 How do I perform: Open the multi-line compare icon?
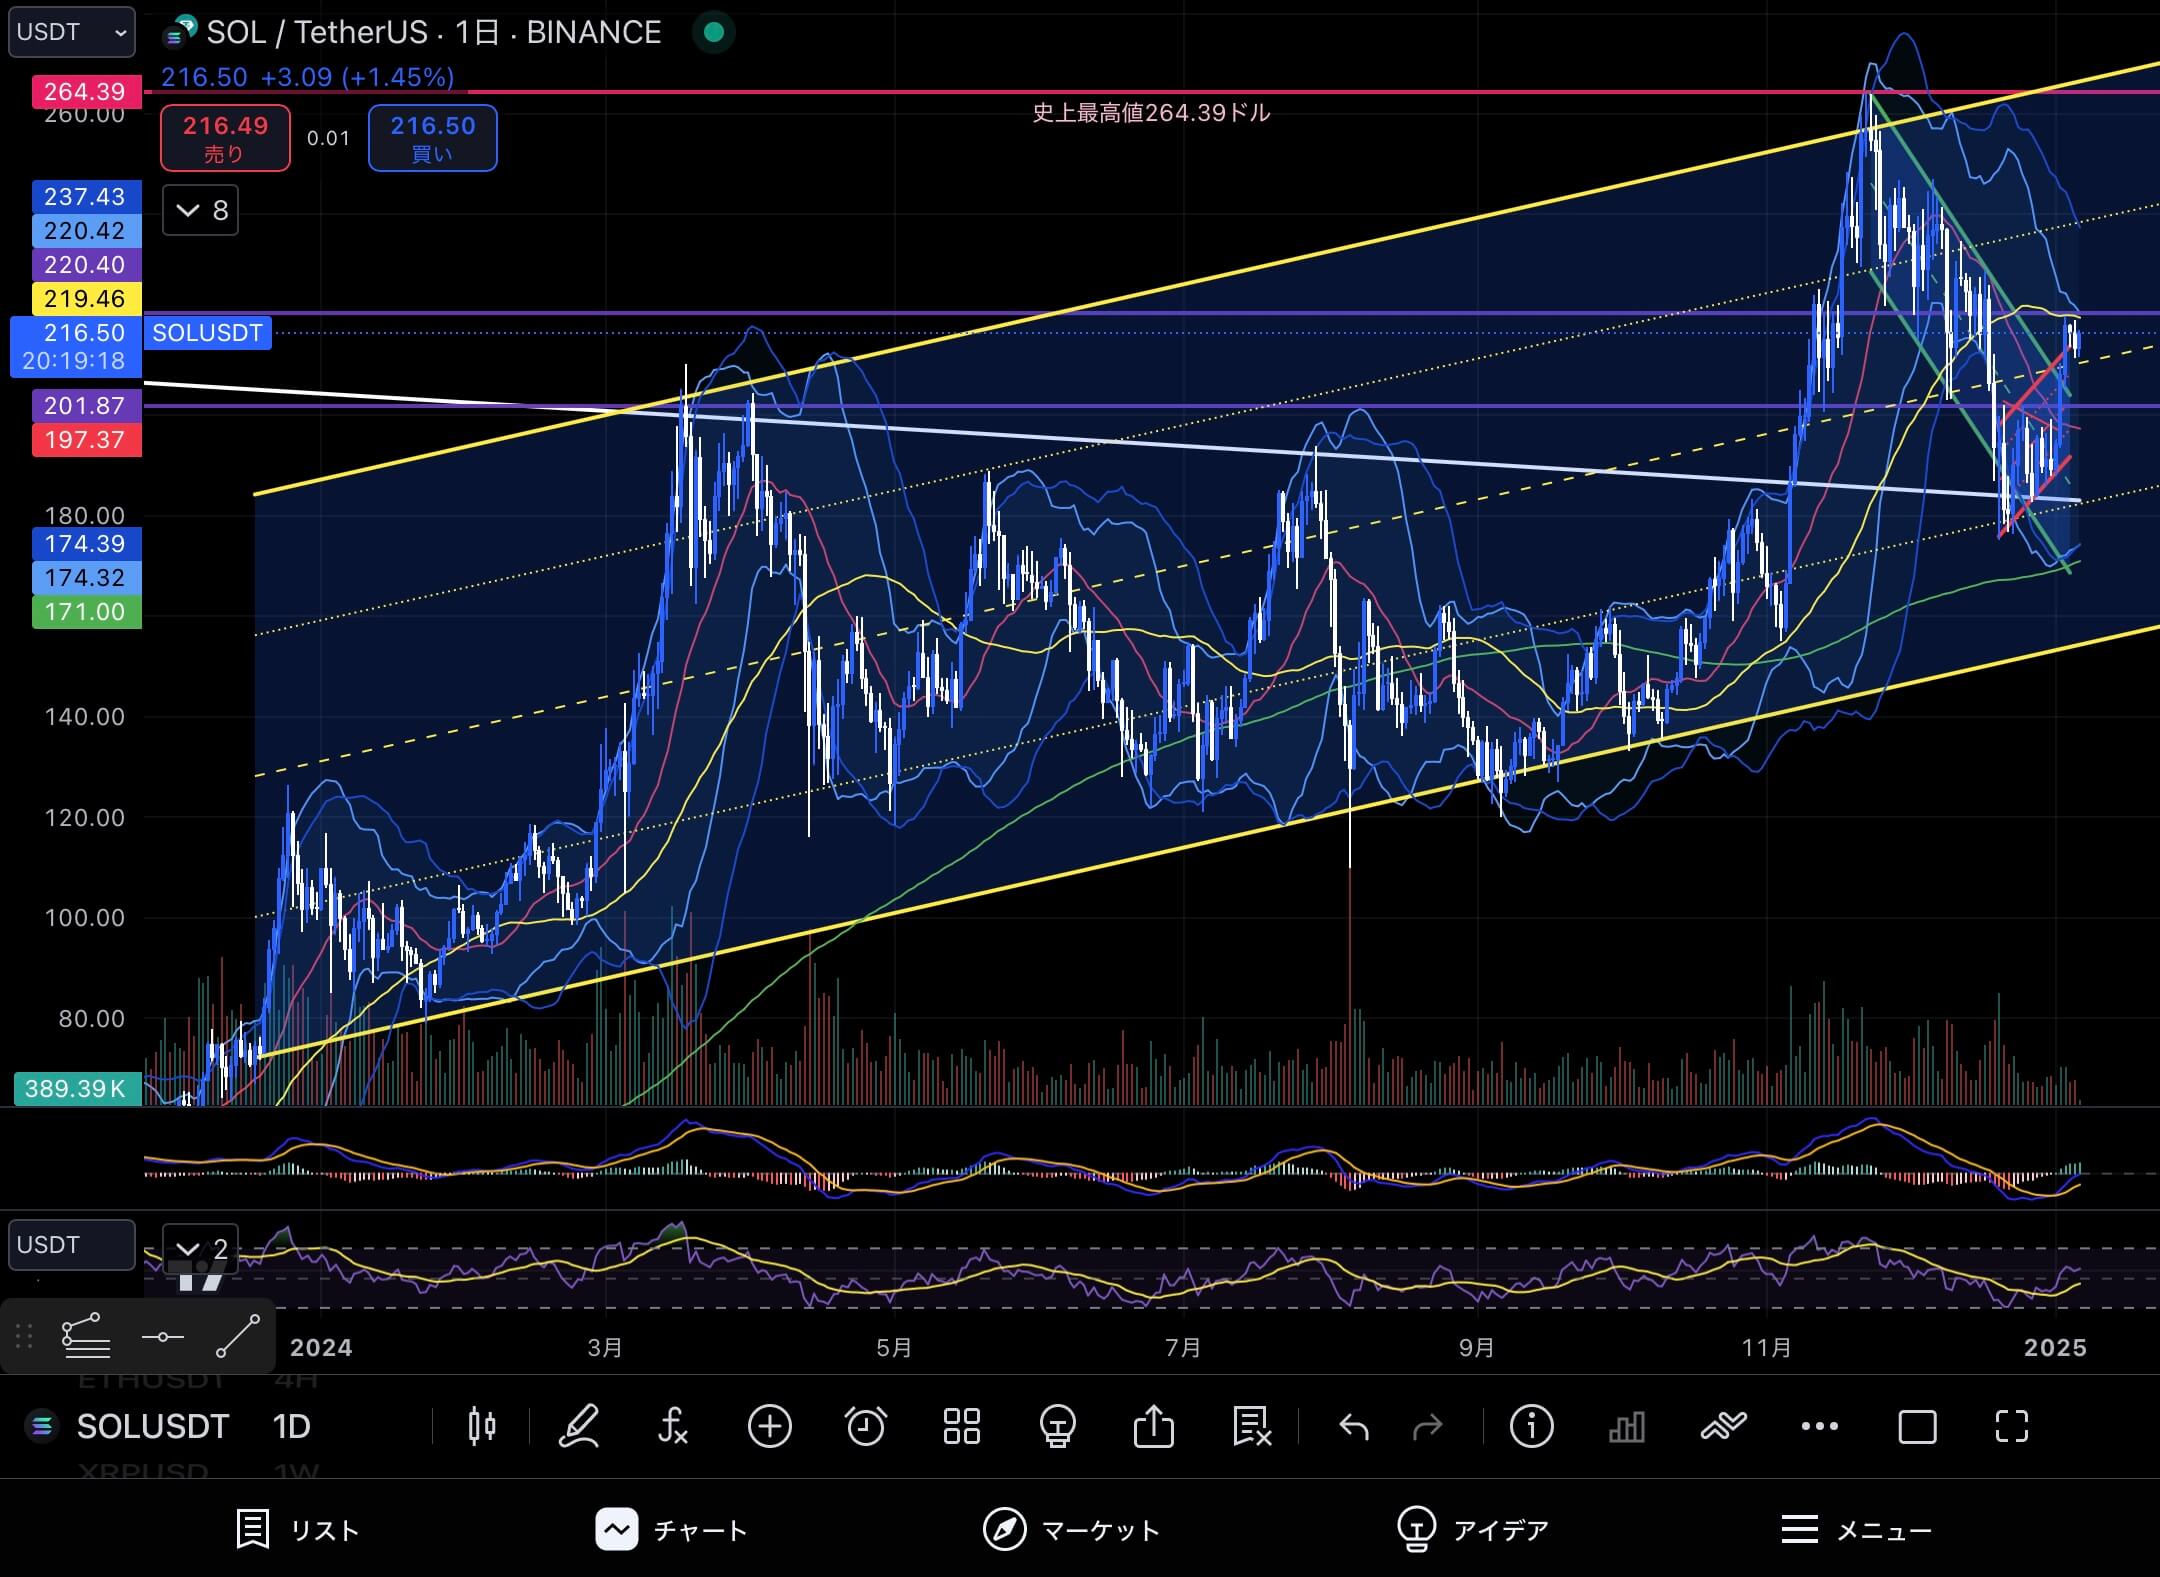[x=1723, y=1426]
